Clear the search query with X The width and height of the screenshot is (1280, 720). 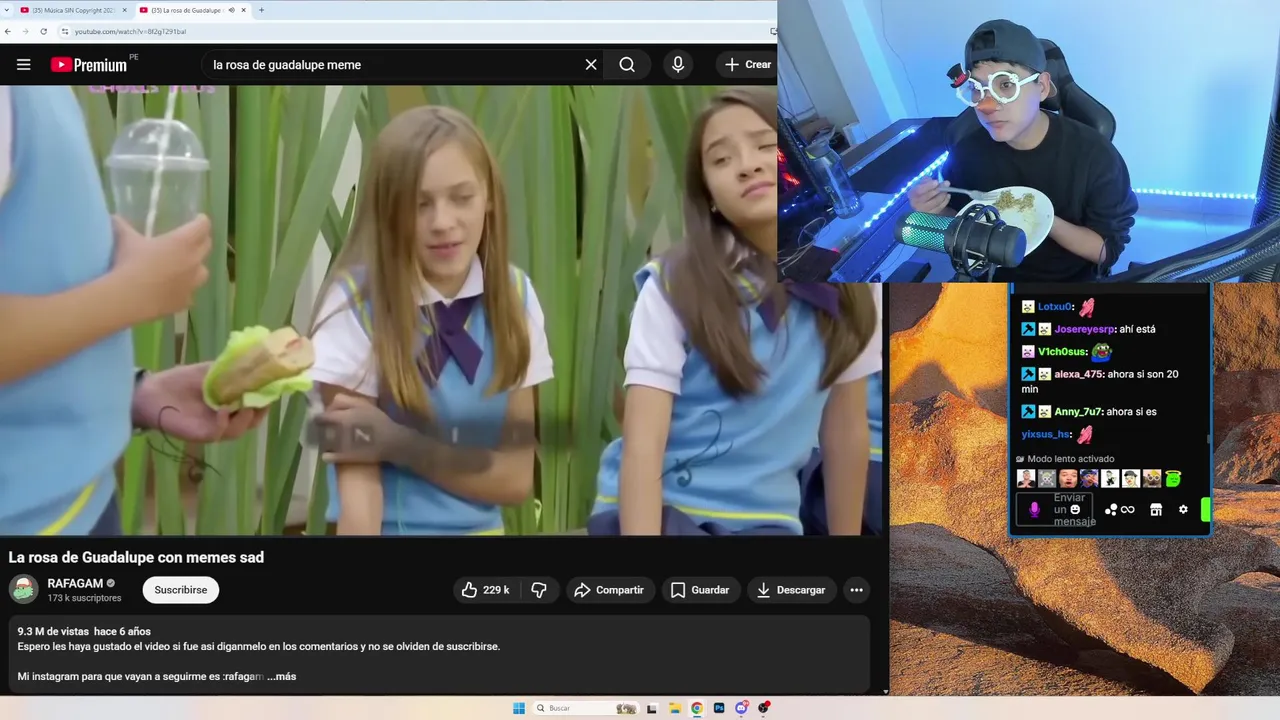pyautogui.click(x=591, y=65)
